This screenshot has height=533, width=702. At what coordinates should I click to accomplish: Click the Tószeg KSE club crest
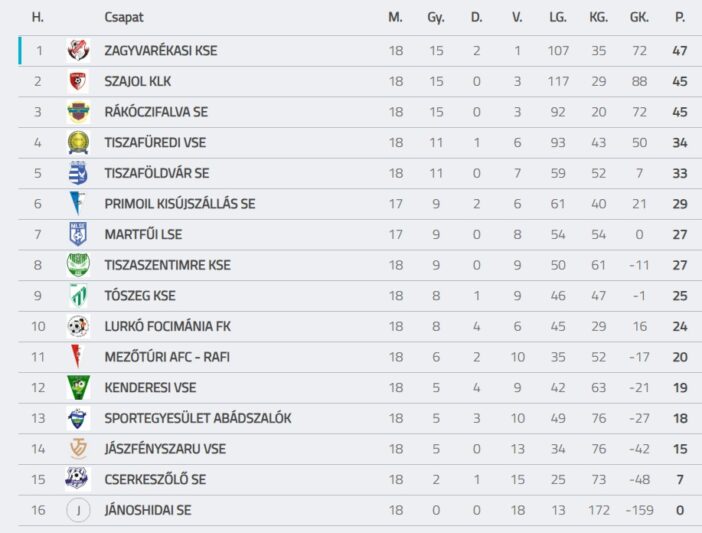point(77,296)
